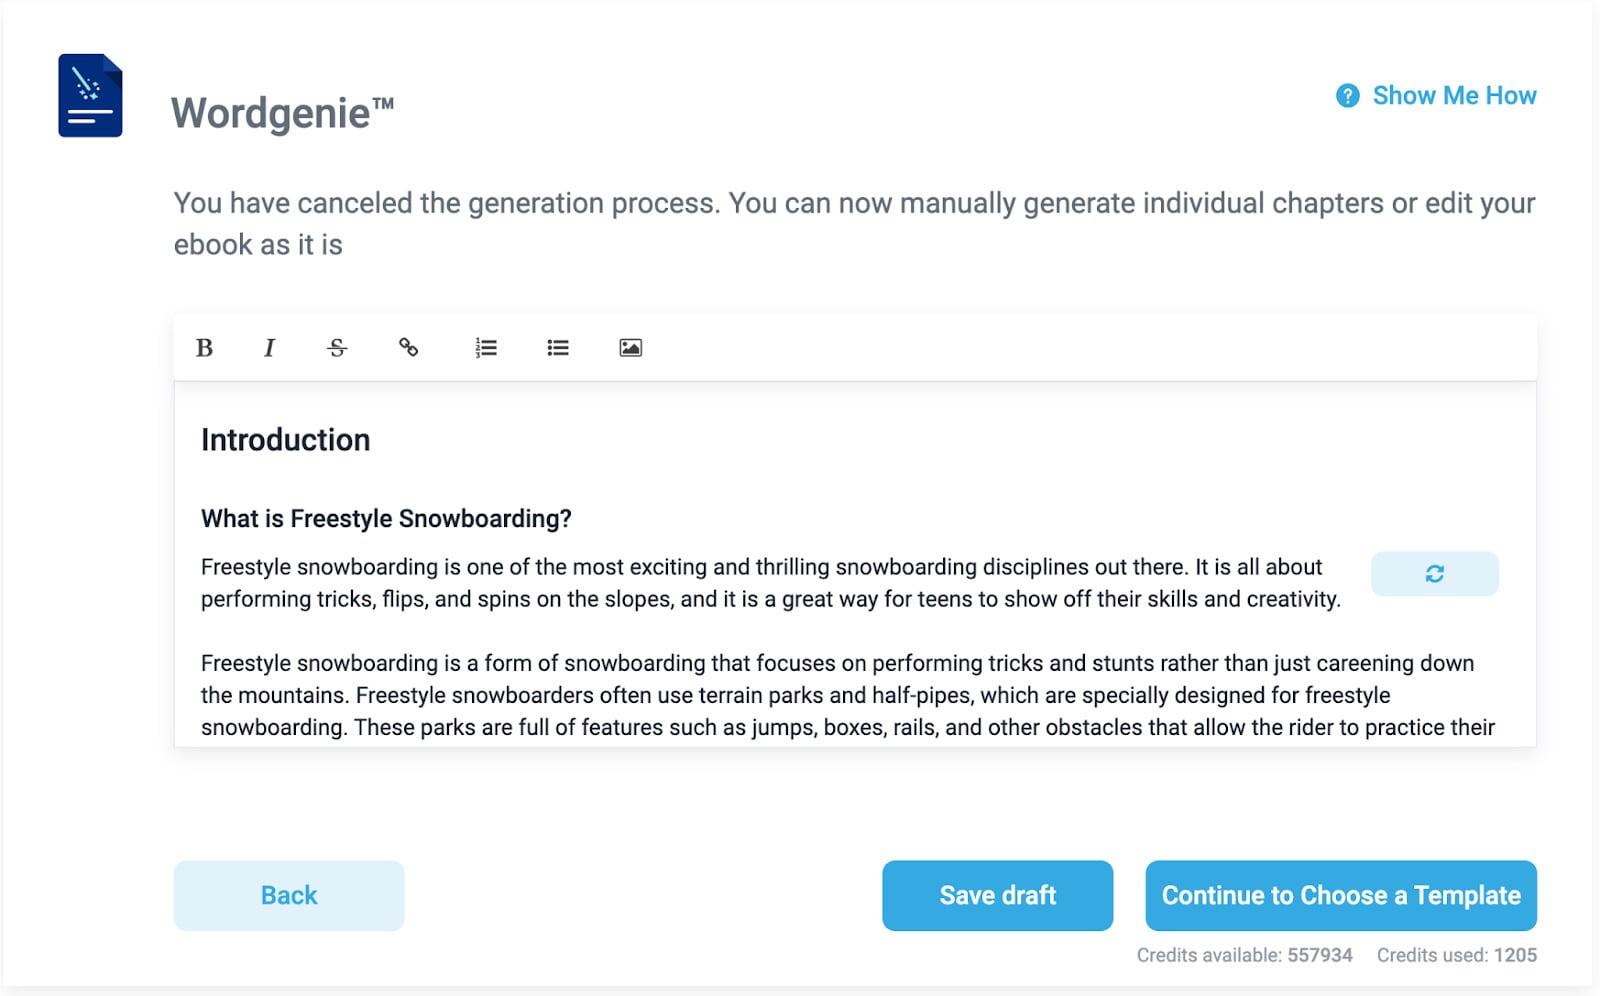1600x996 pixels.
Task: Click the question mark help icon
Action: point(1347,96)
